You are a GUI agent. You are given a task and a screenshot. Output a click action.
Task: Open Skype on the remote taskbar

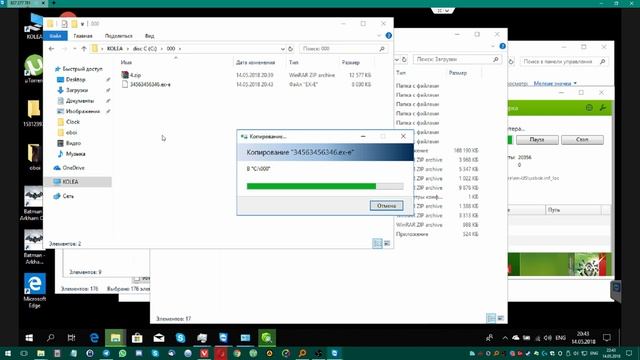(180, 338)
